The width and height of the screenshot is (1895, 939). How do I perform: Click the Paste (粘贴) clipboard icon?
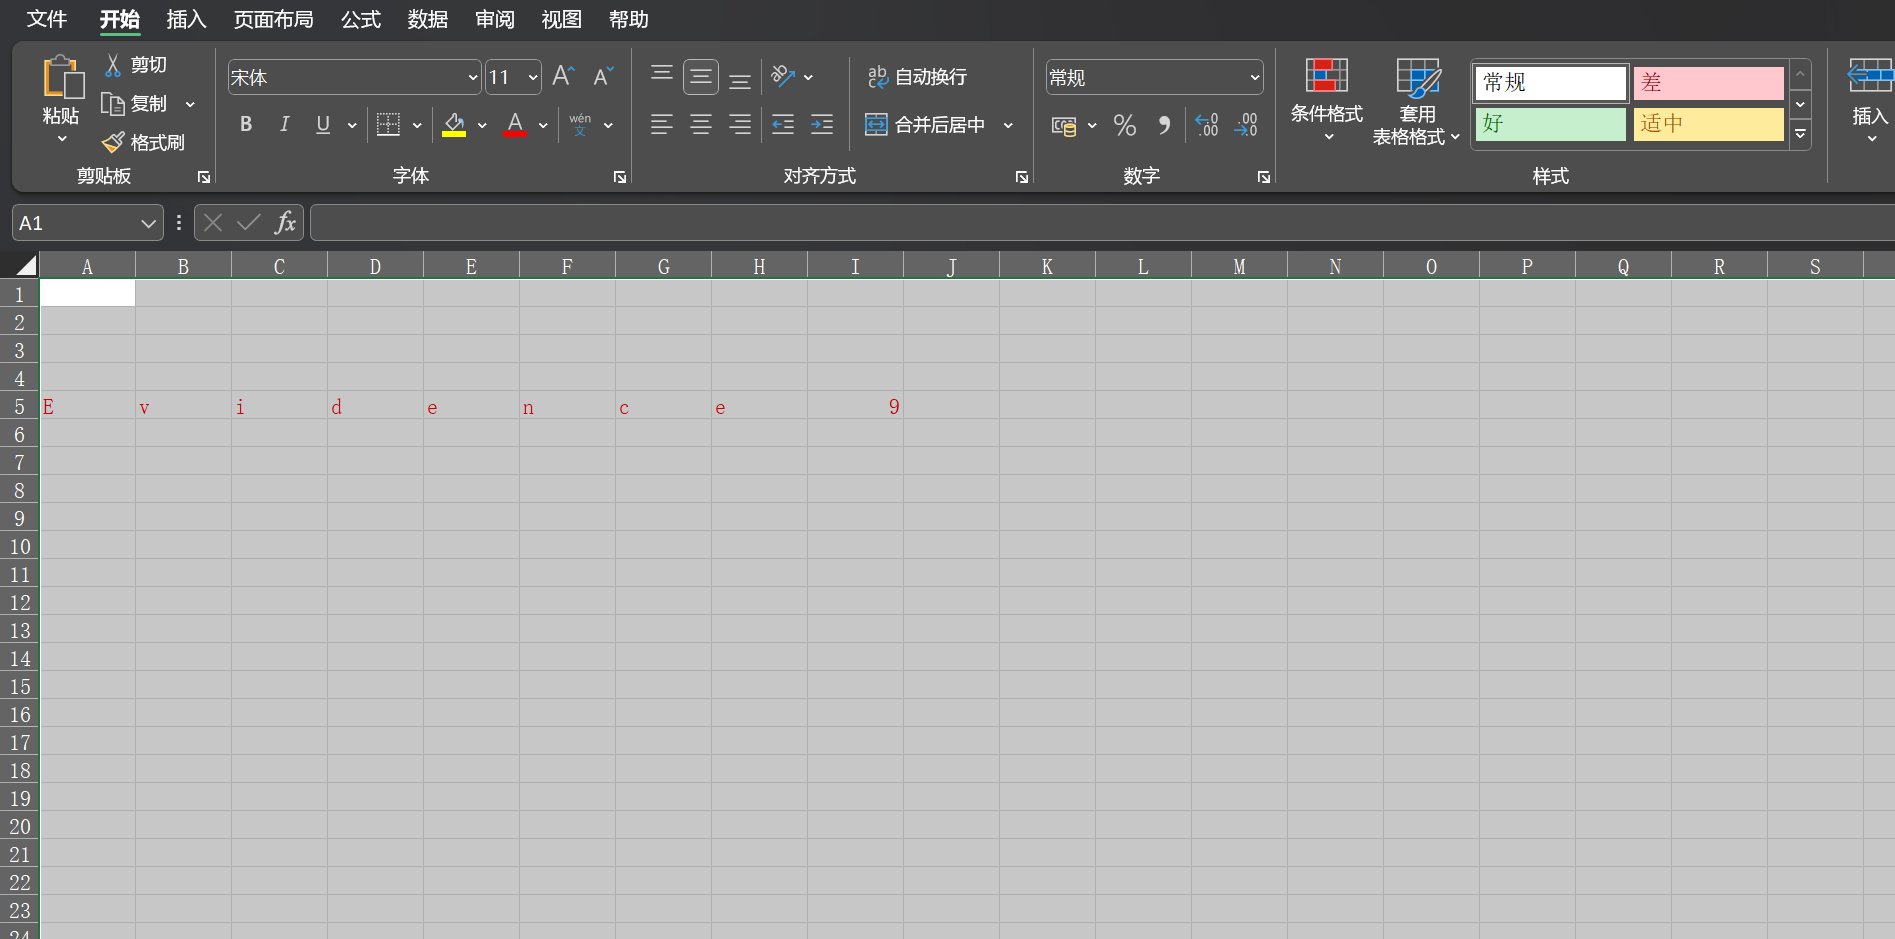tap(62, 78)
